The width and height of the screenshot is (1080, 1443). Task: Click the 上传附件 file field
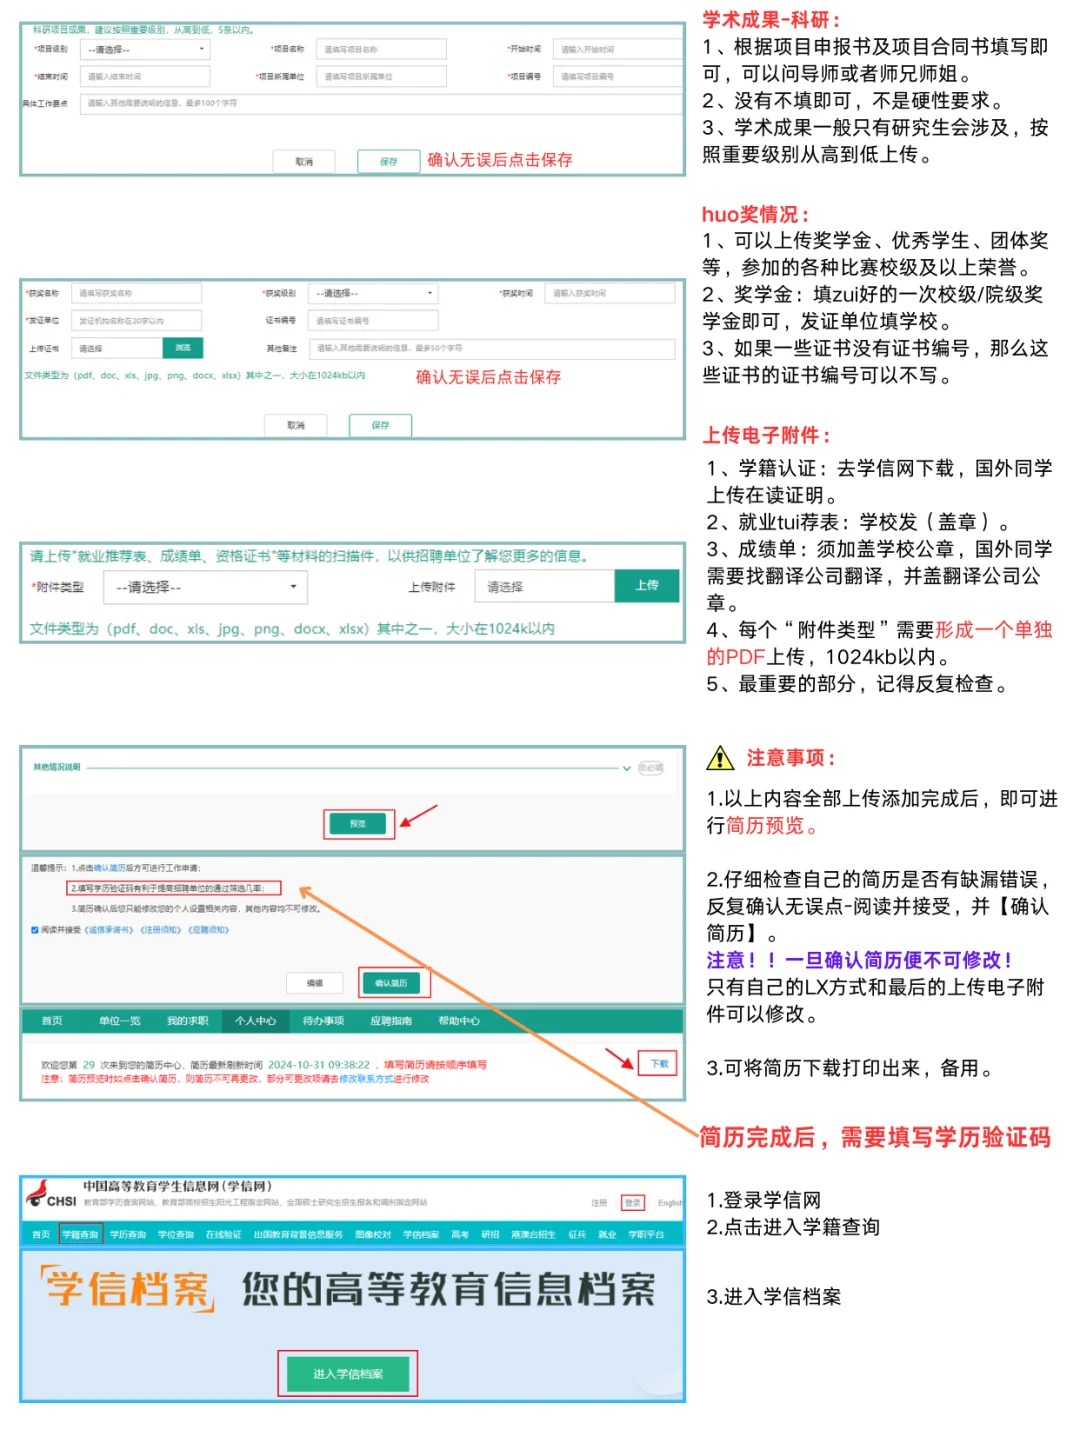tap(545, 587)
